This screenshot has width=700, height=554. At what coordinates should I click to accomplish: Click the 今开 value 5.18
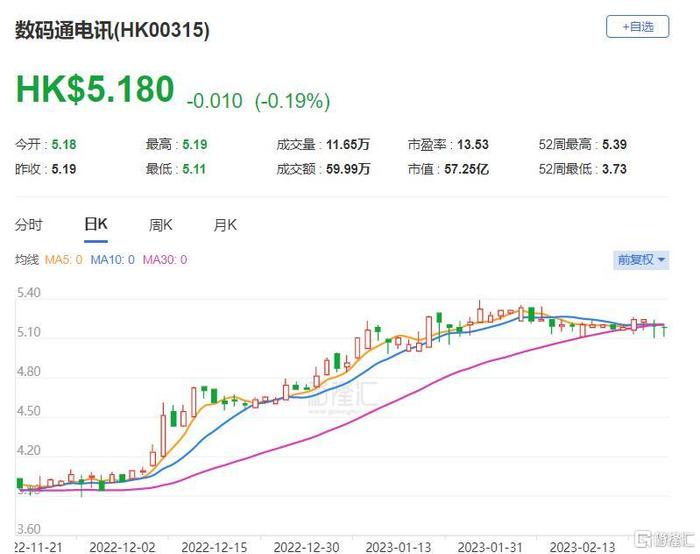point(64,145)
